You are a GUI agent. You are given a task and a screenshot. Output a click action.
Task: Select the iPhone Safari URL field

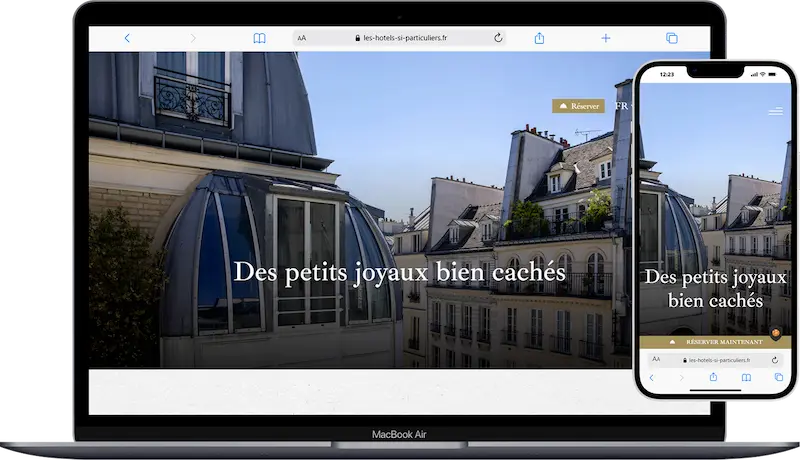click(x=715, y=360)
